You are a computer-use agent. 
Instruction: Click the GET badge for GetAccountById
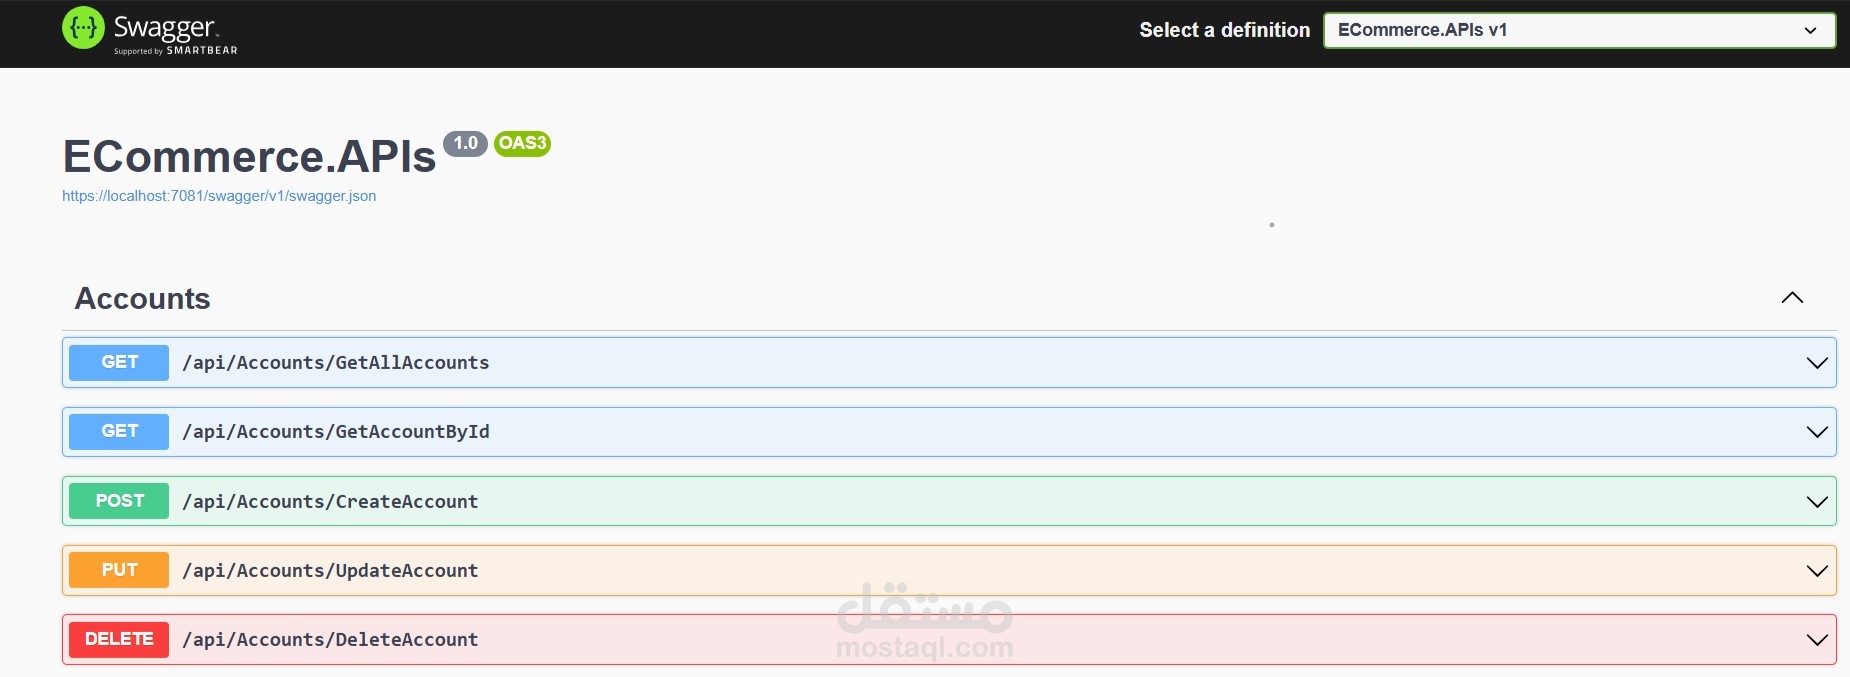[119, 431]
